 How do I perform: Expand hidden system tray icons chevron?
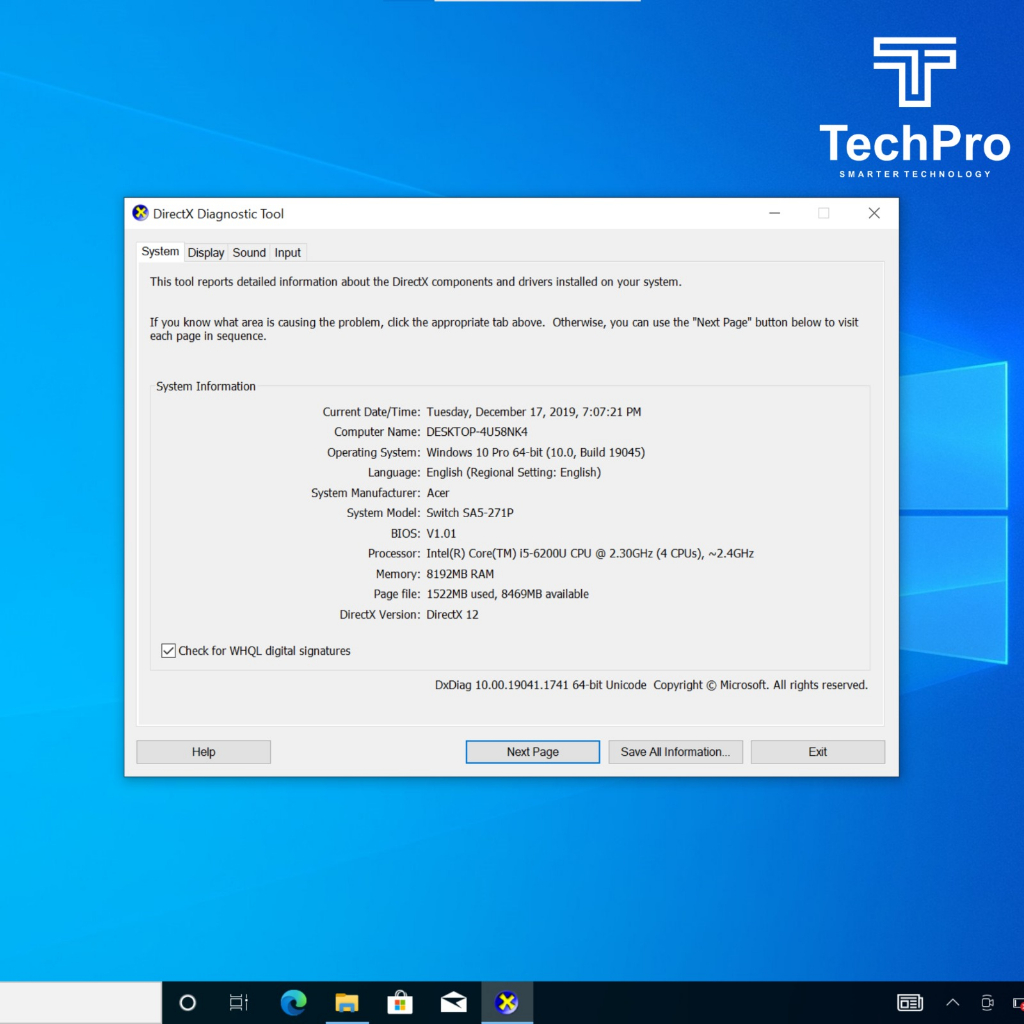click(x=952, y=1003)
